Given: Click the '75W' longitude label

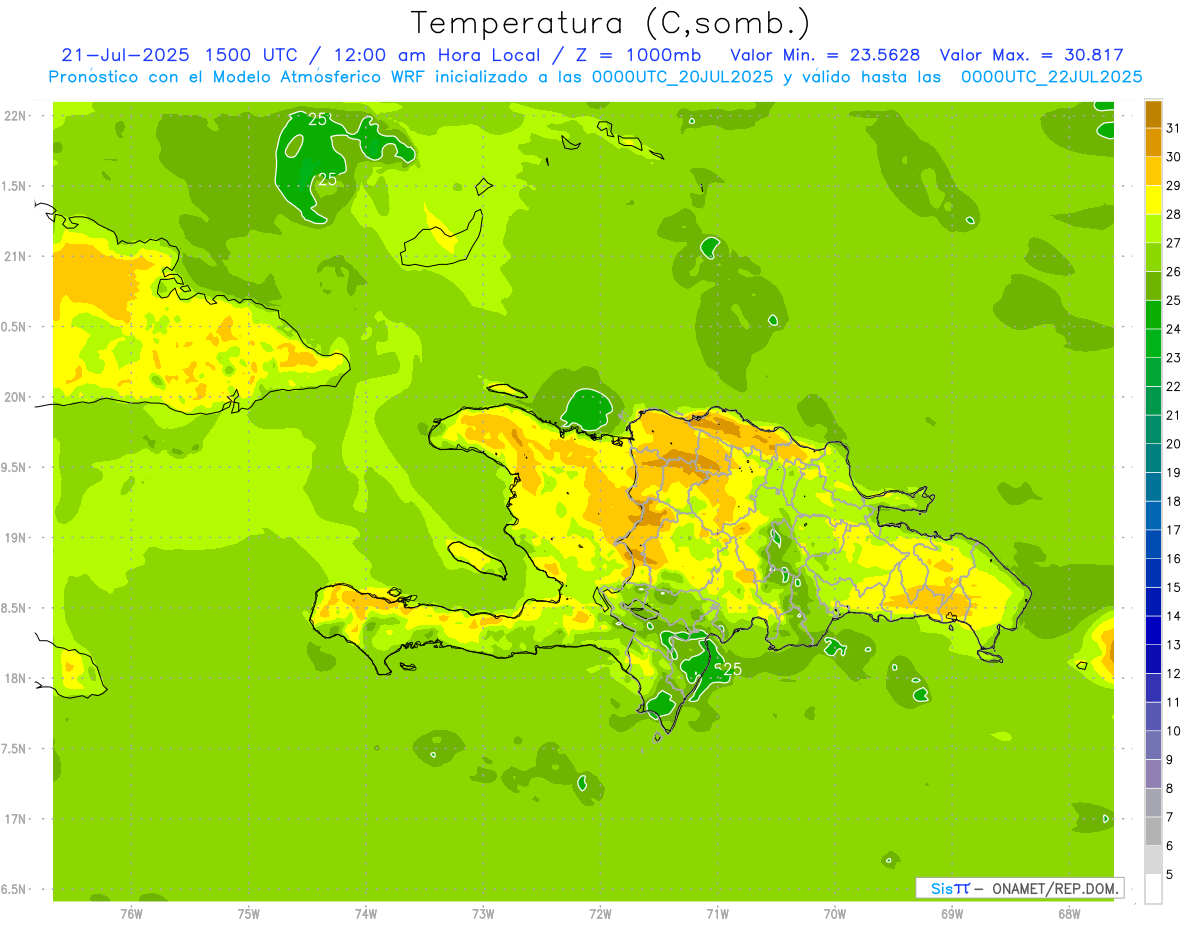Looking at the screenshot, I should point(249,913).
